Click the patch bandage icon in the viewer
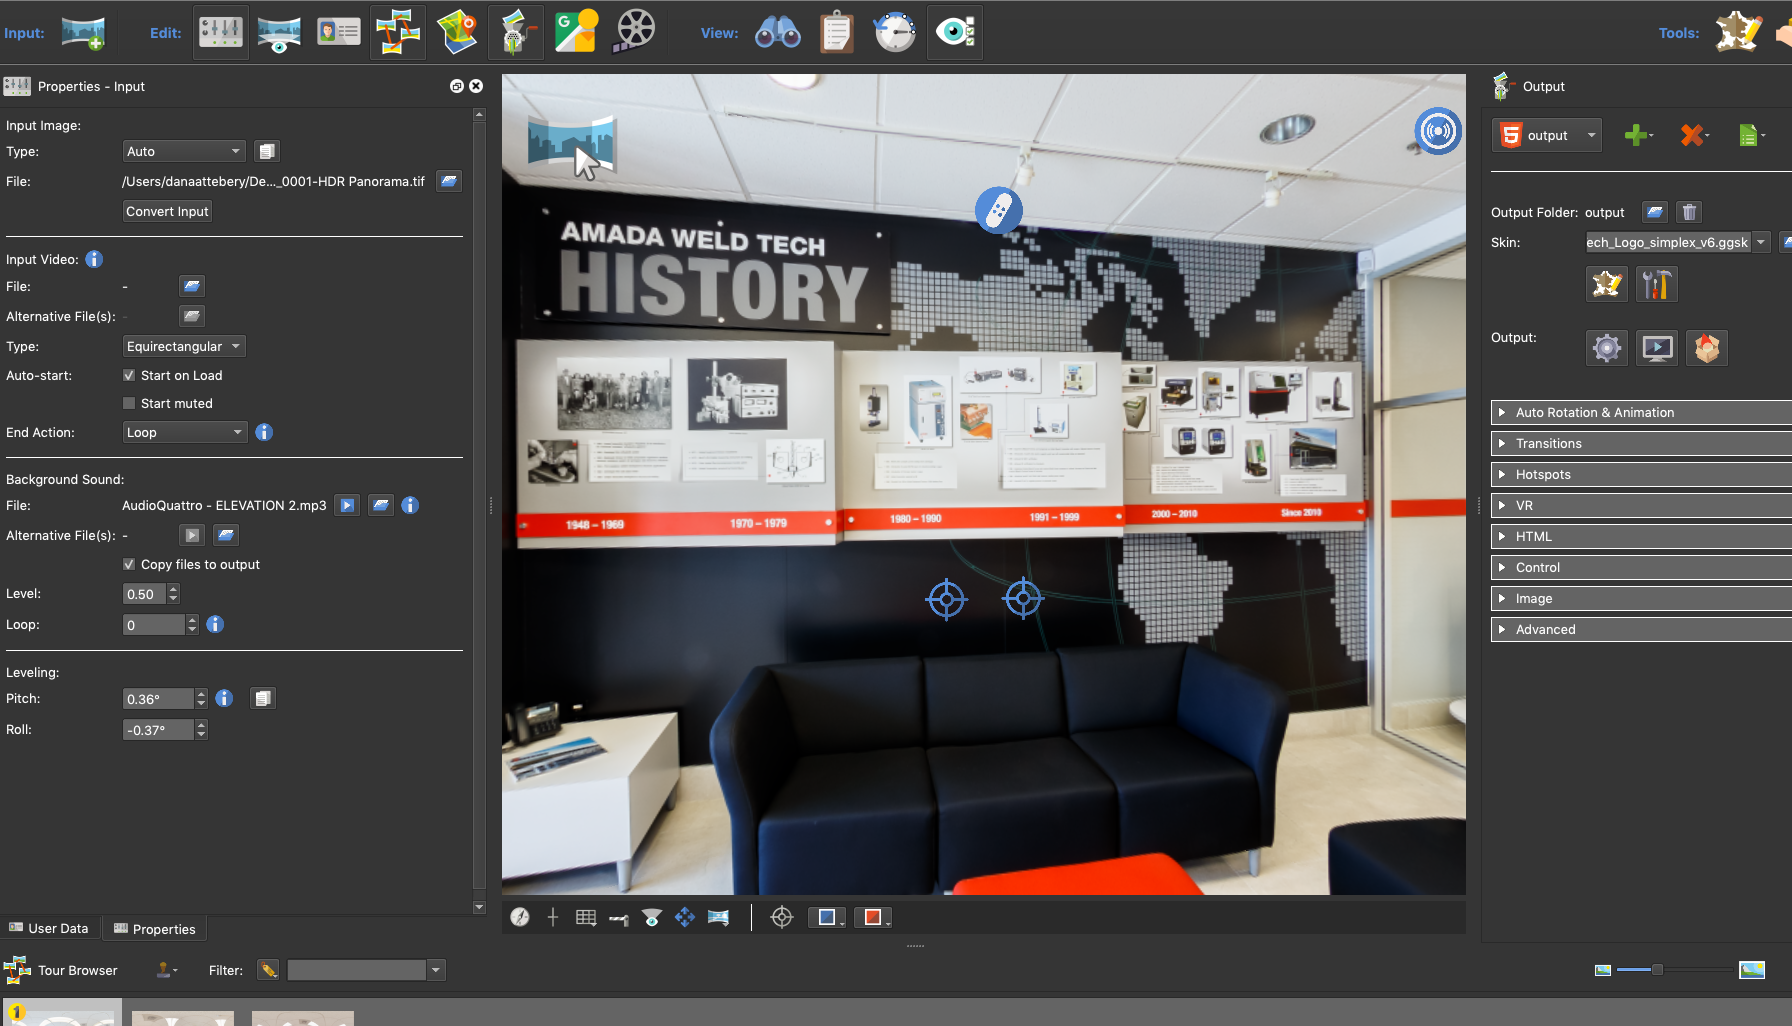1792x1026 pixels. point(998,210)
